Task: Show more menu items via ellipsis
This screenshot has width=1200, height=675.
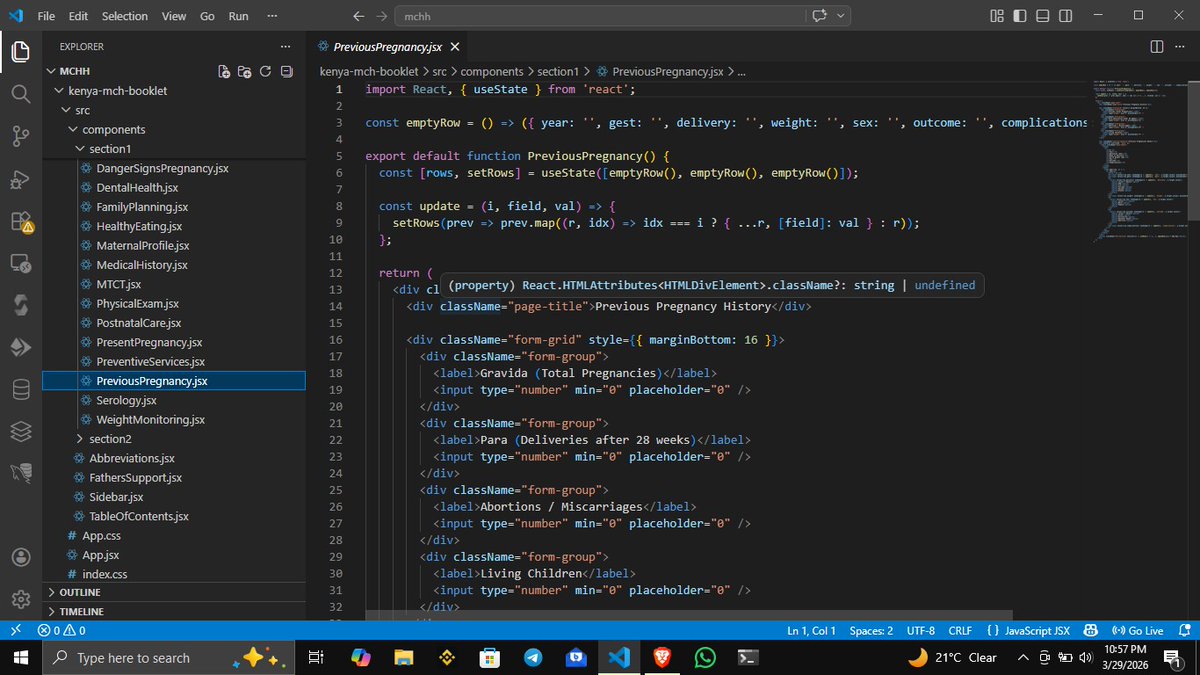Action: pyautogui.click(x=274, y=16)
